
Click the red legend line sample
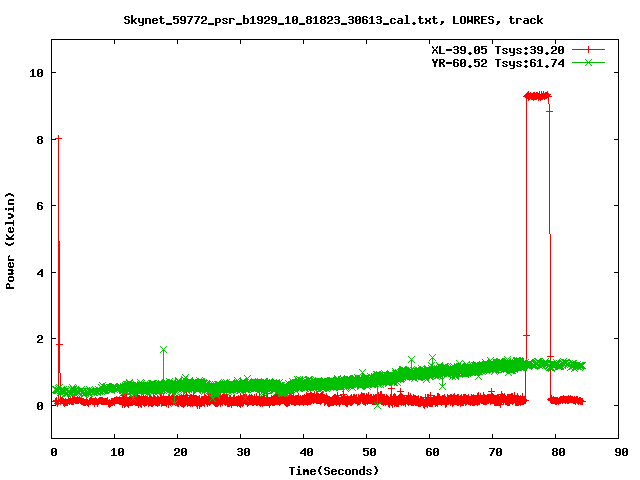588,50
